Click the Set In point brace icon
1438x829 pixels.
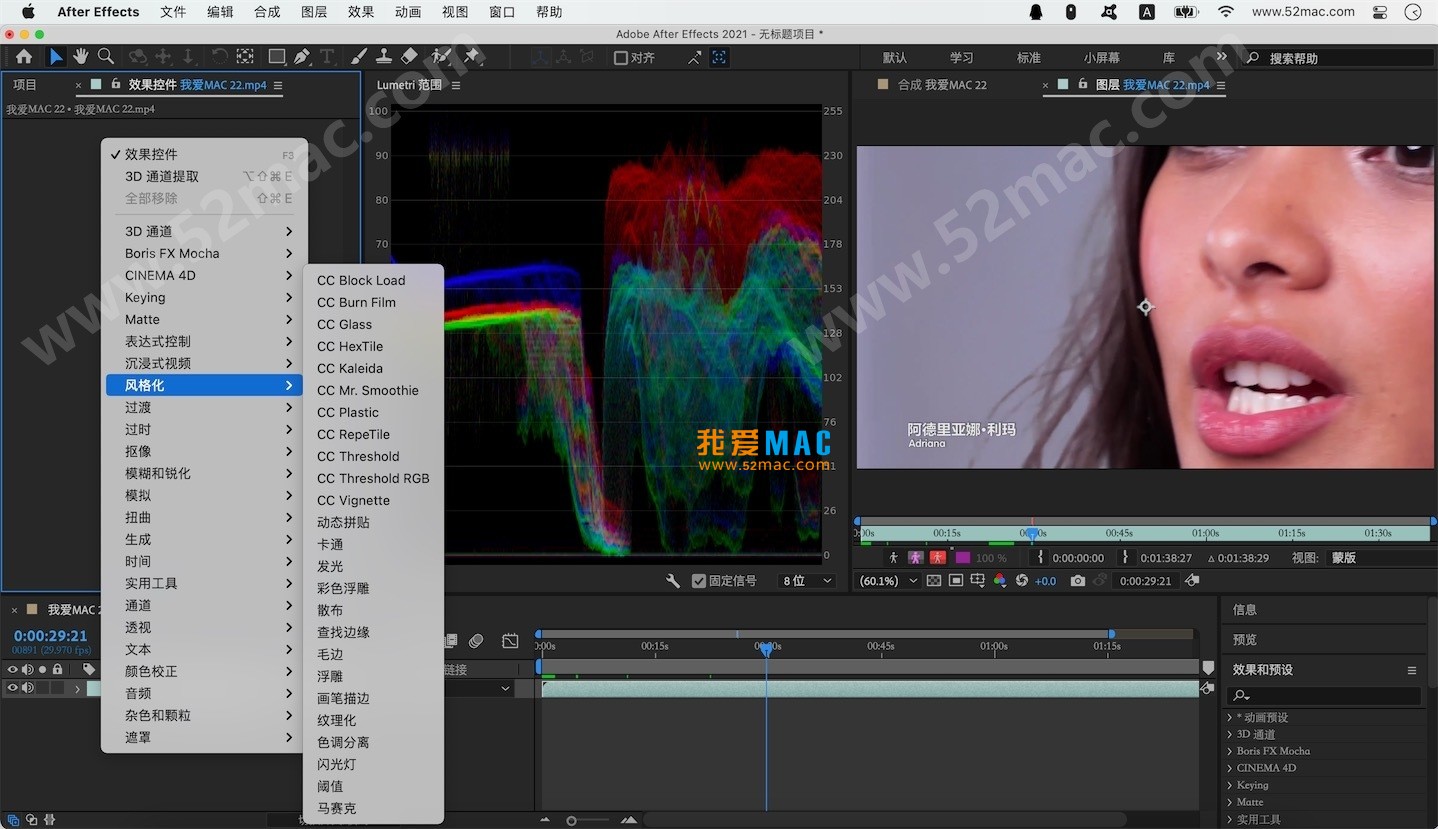point(1040,558)
